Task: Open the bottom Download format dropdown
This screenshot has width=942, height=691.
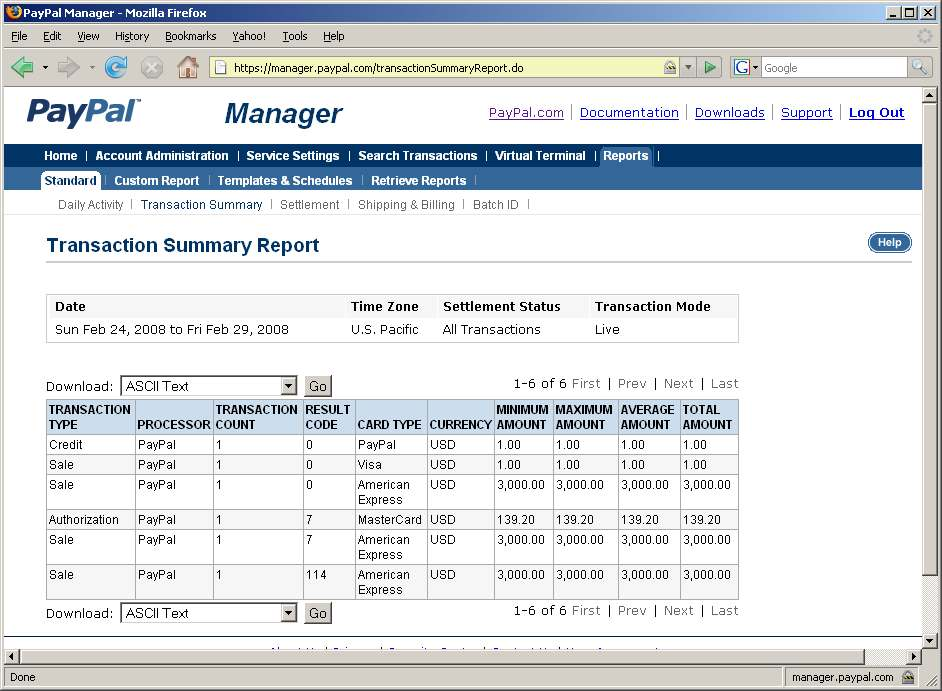Action: point(288,613)
